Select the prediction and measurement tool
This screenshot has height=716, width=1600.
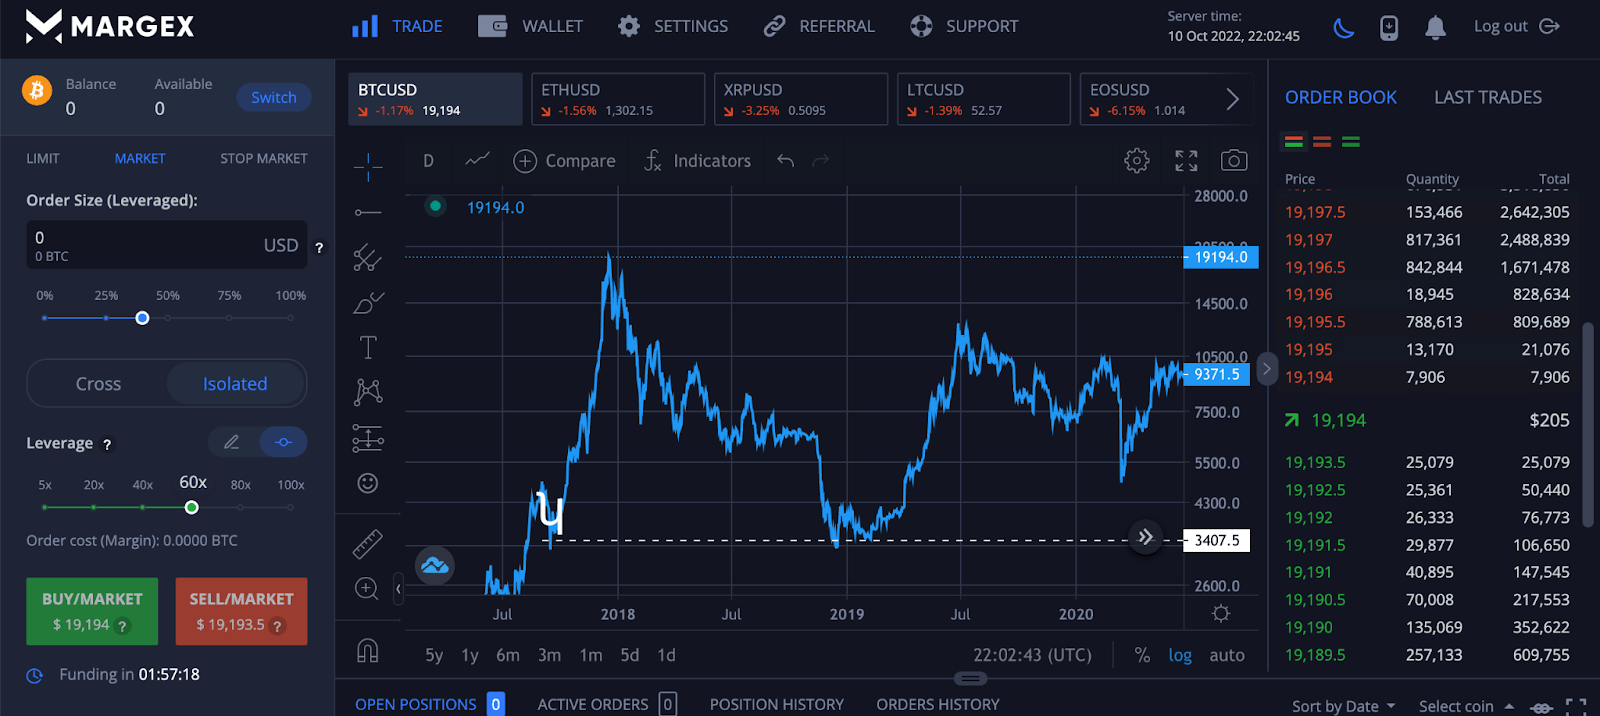(368, 438)
